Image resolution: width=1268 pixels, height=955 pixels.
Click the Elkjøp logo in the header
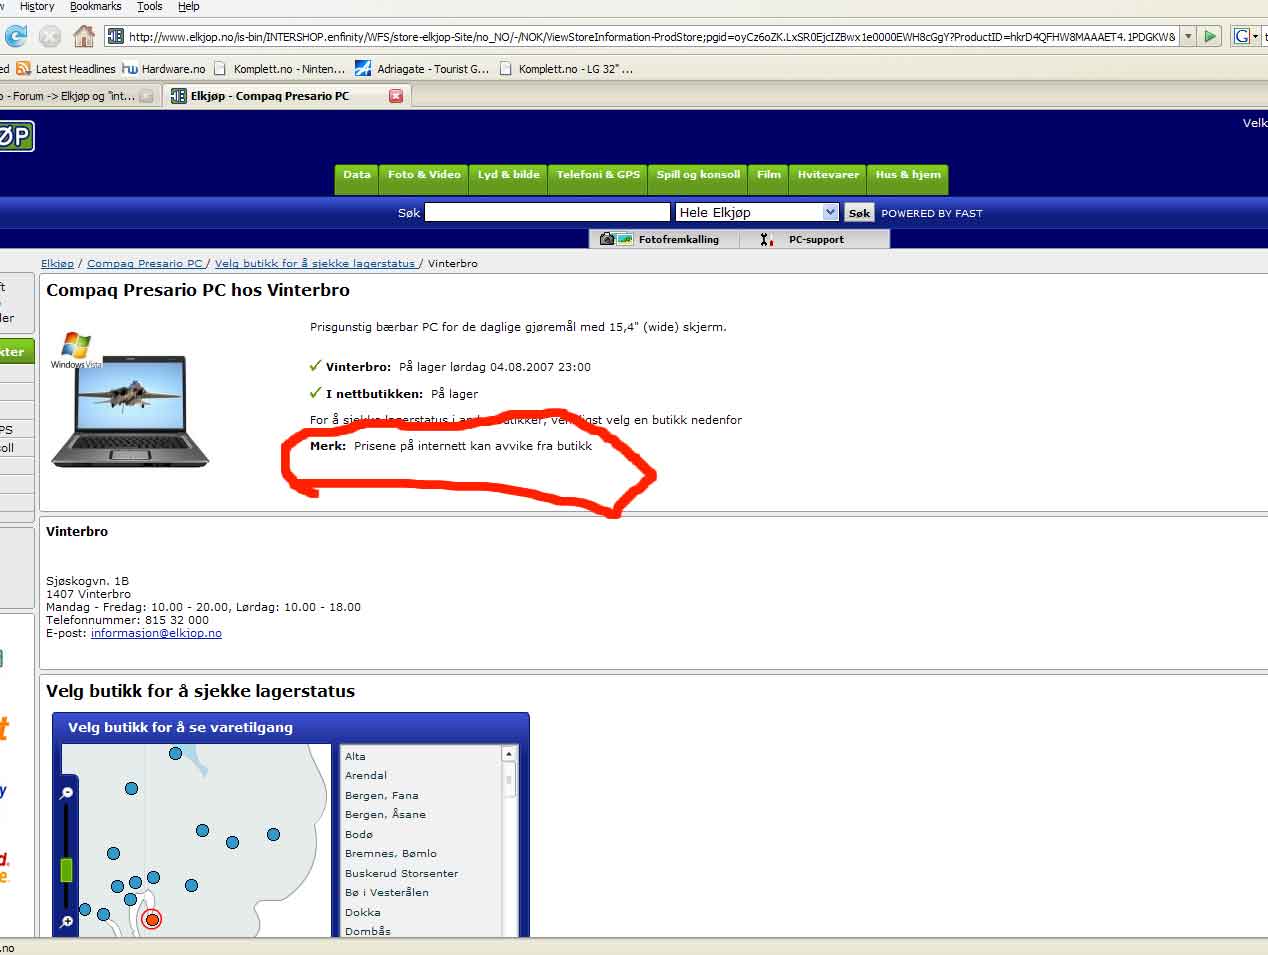click(16, 136)
